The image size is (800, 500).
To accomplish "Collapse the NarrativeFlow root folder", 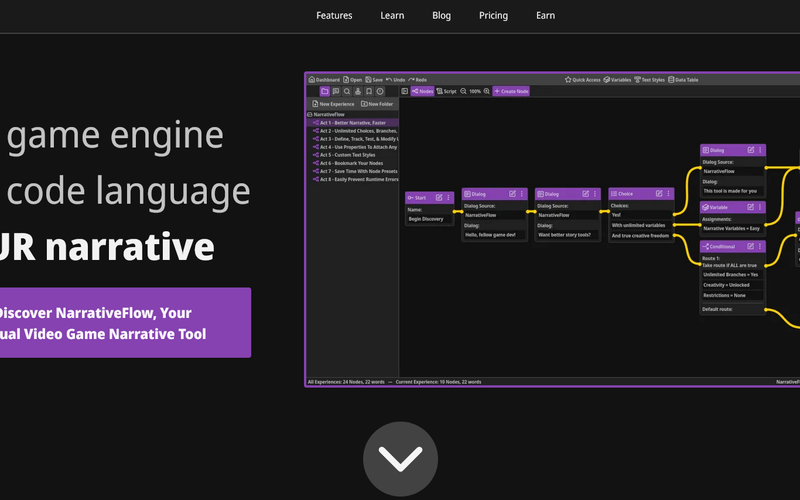I will pyautogui.click(x=310, y=114).
